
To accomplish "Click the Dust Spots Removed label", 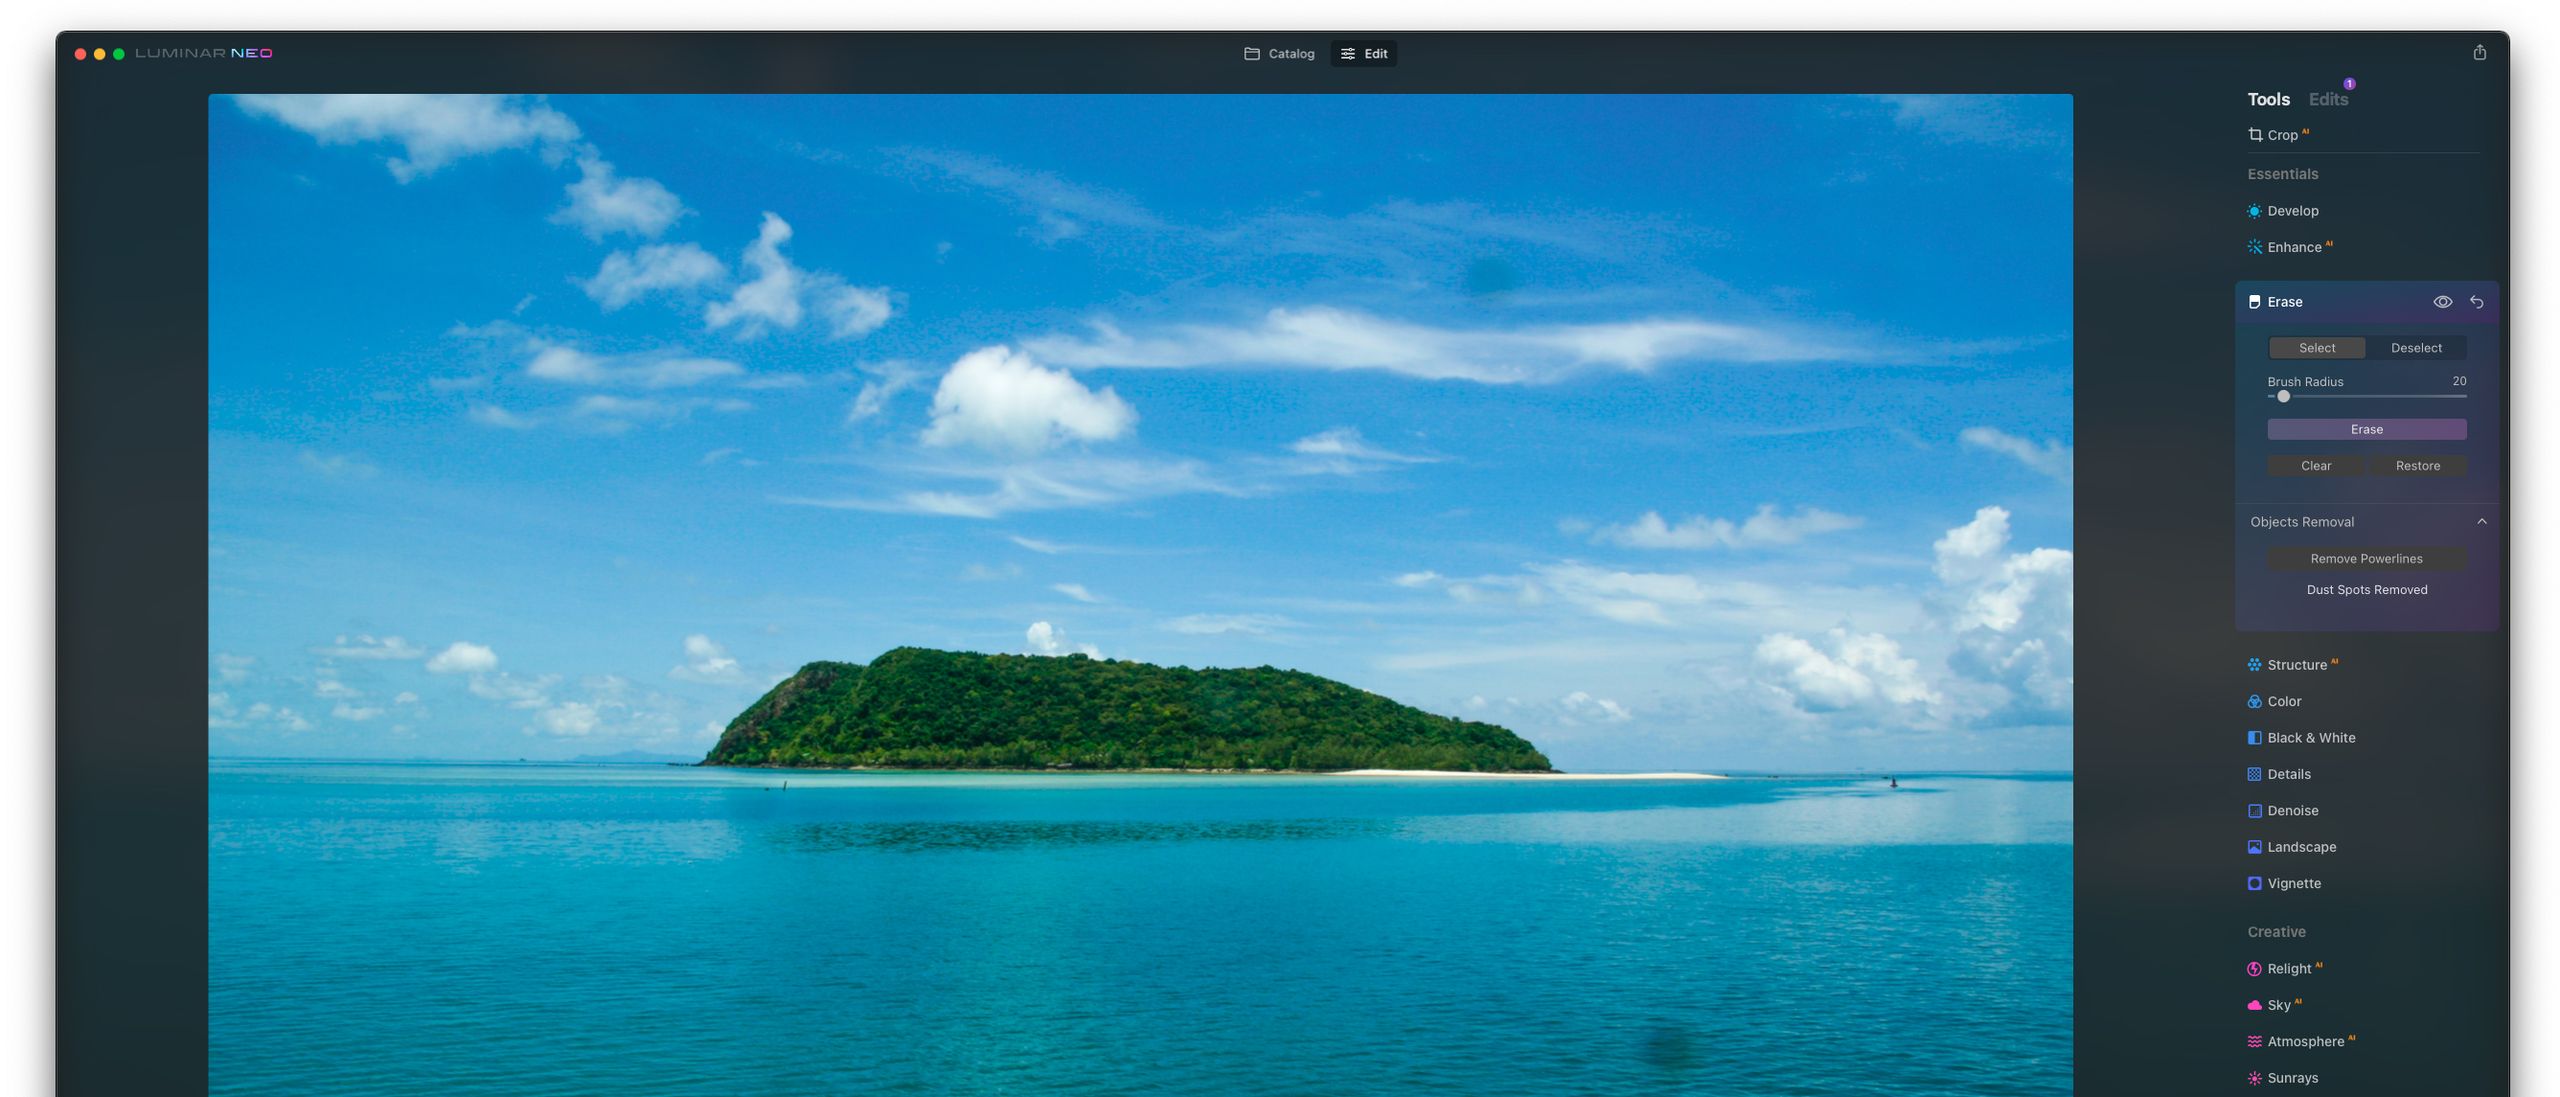I will tap(2367, 590).
